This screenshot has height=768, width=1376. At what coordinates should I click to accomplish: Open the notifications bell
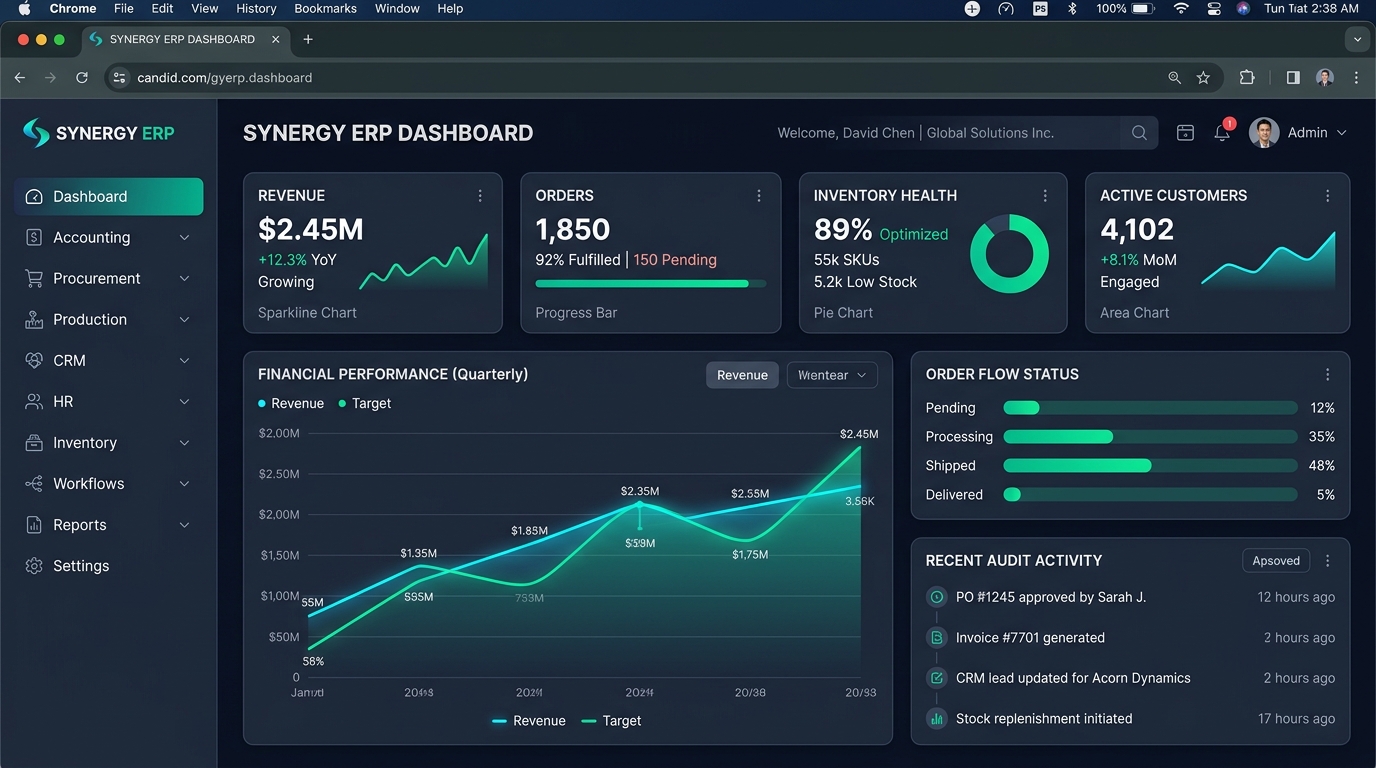point(1222,133)
